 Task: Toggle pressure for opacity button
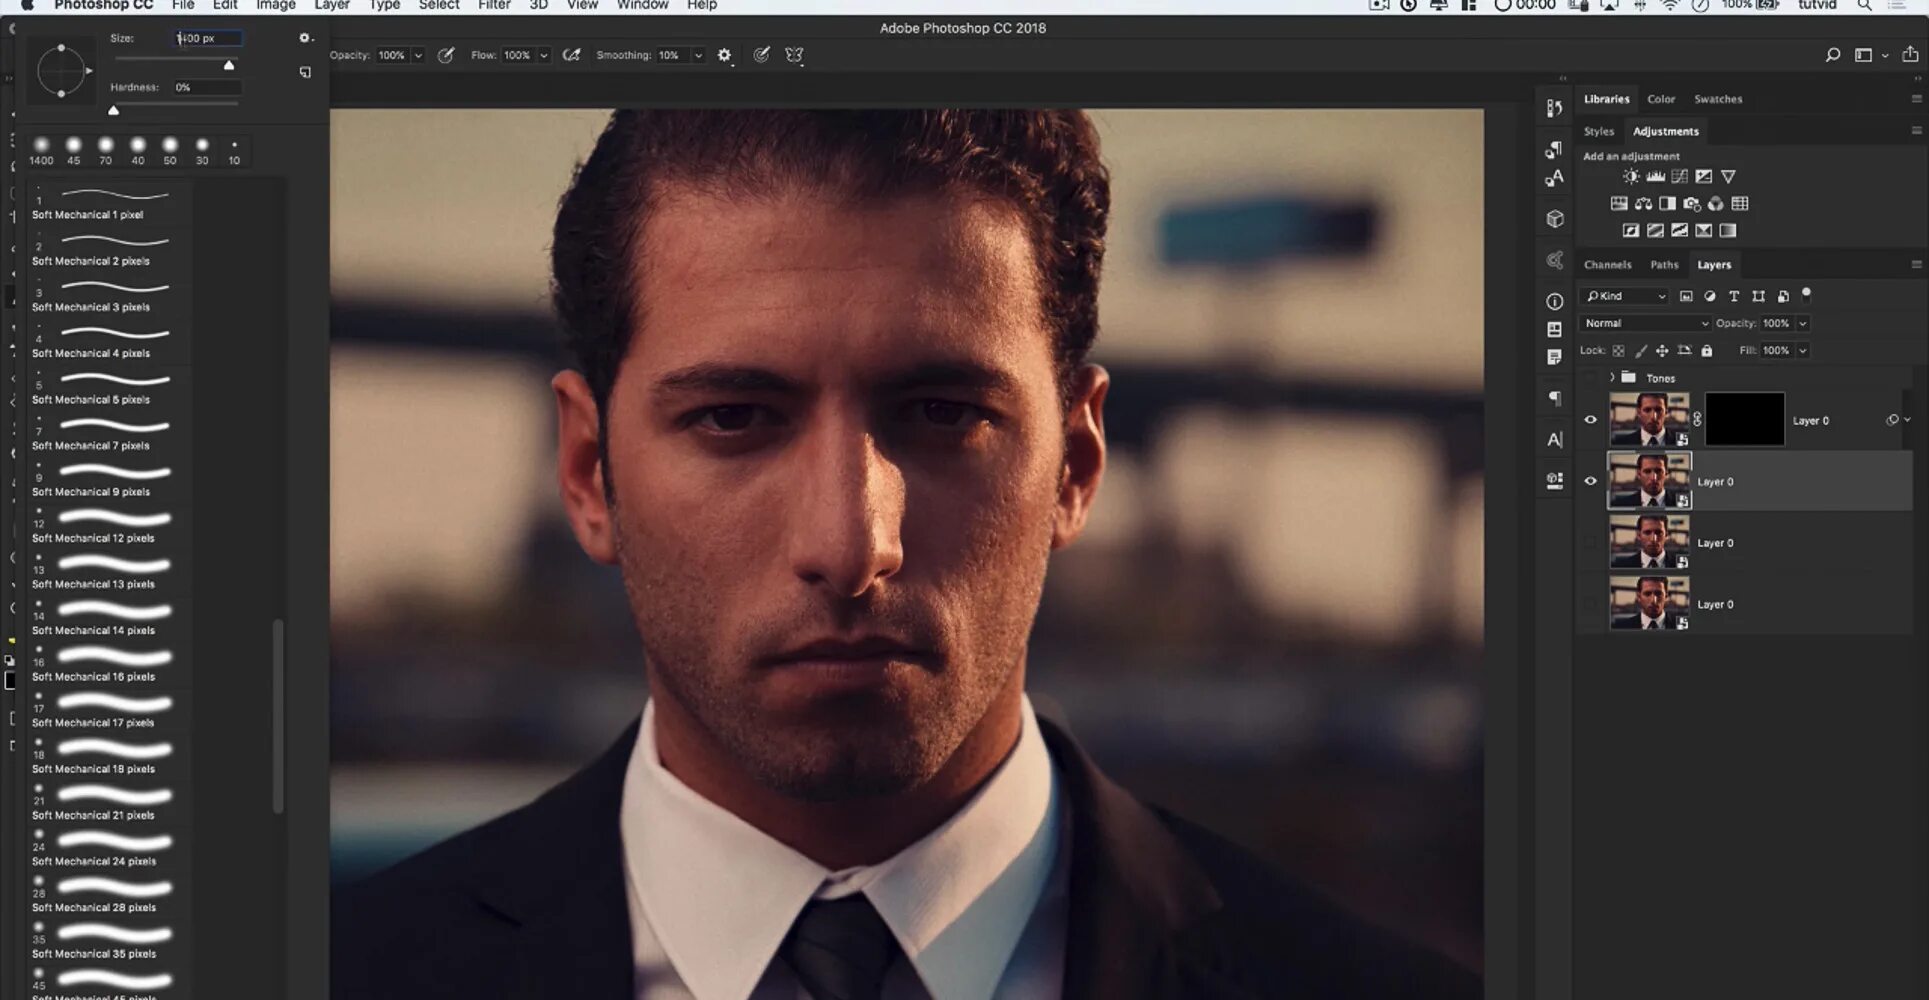click(446, 56)
